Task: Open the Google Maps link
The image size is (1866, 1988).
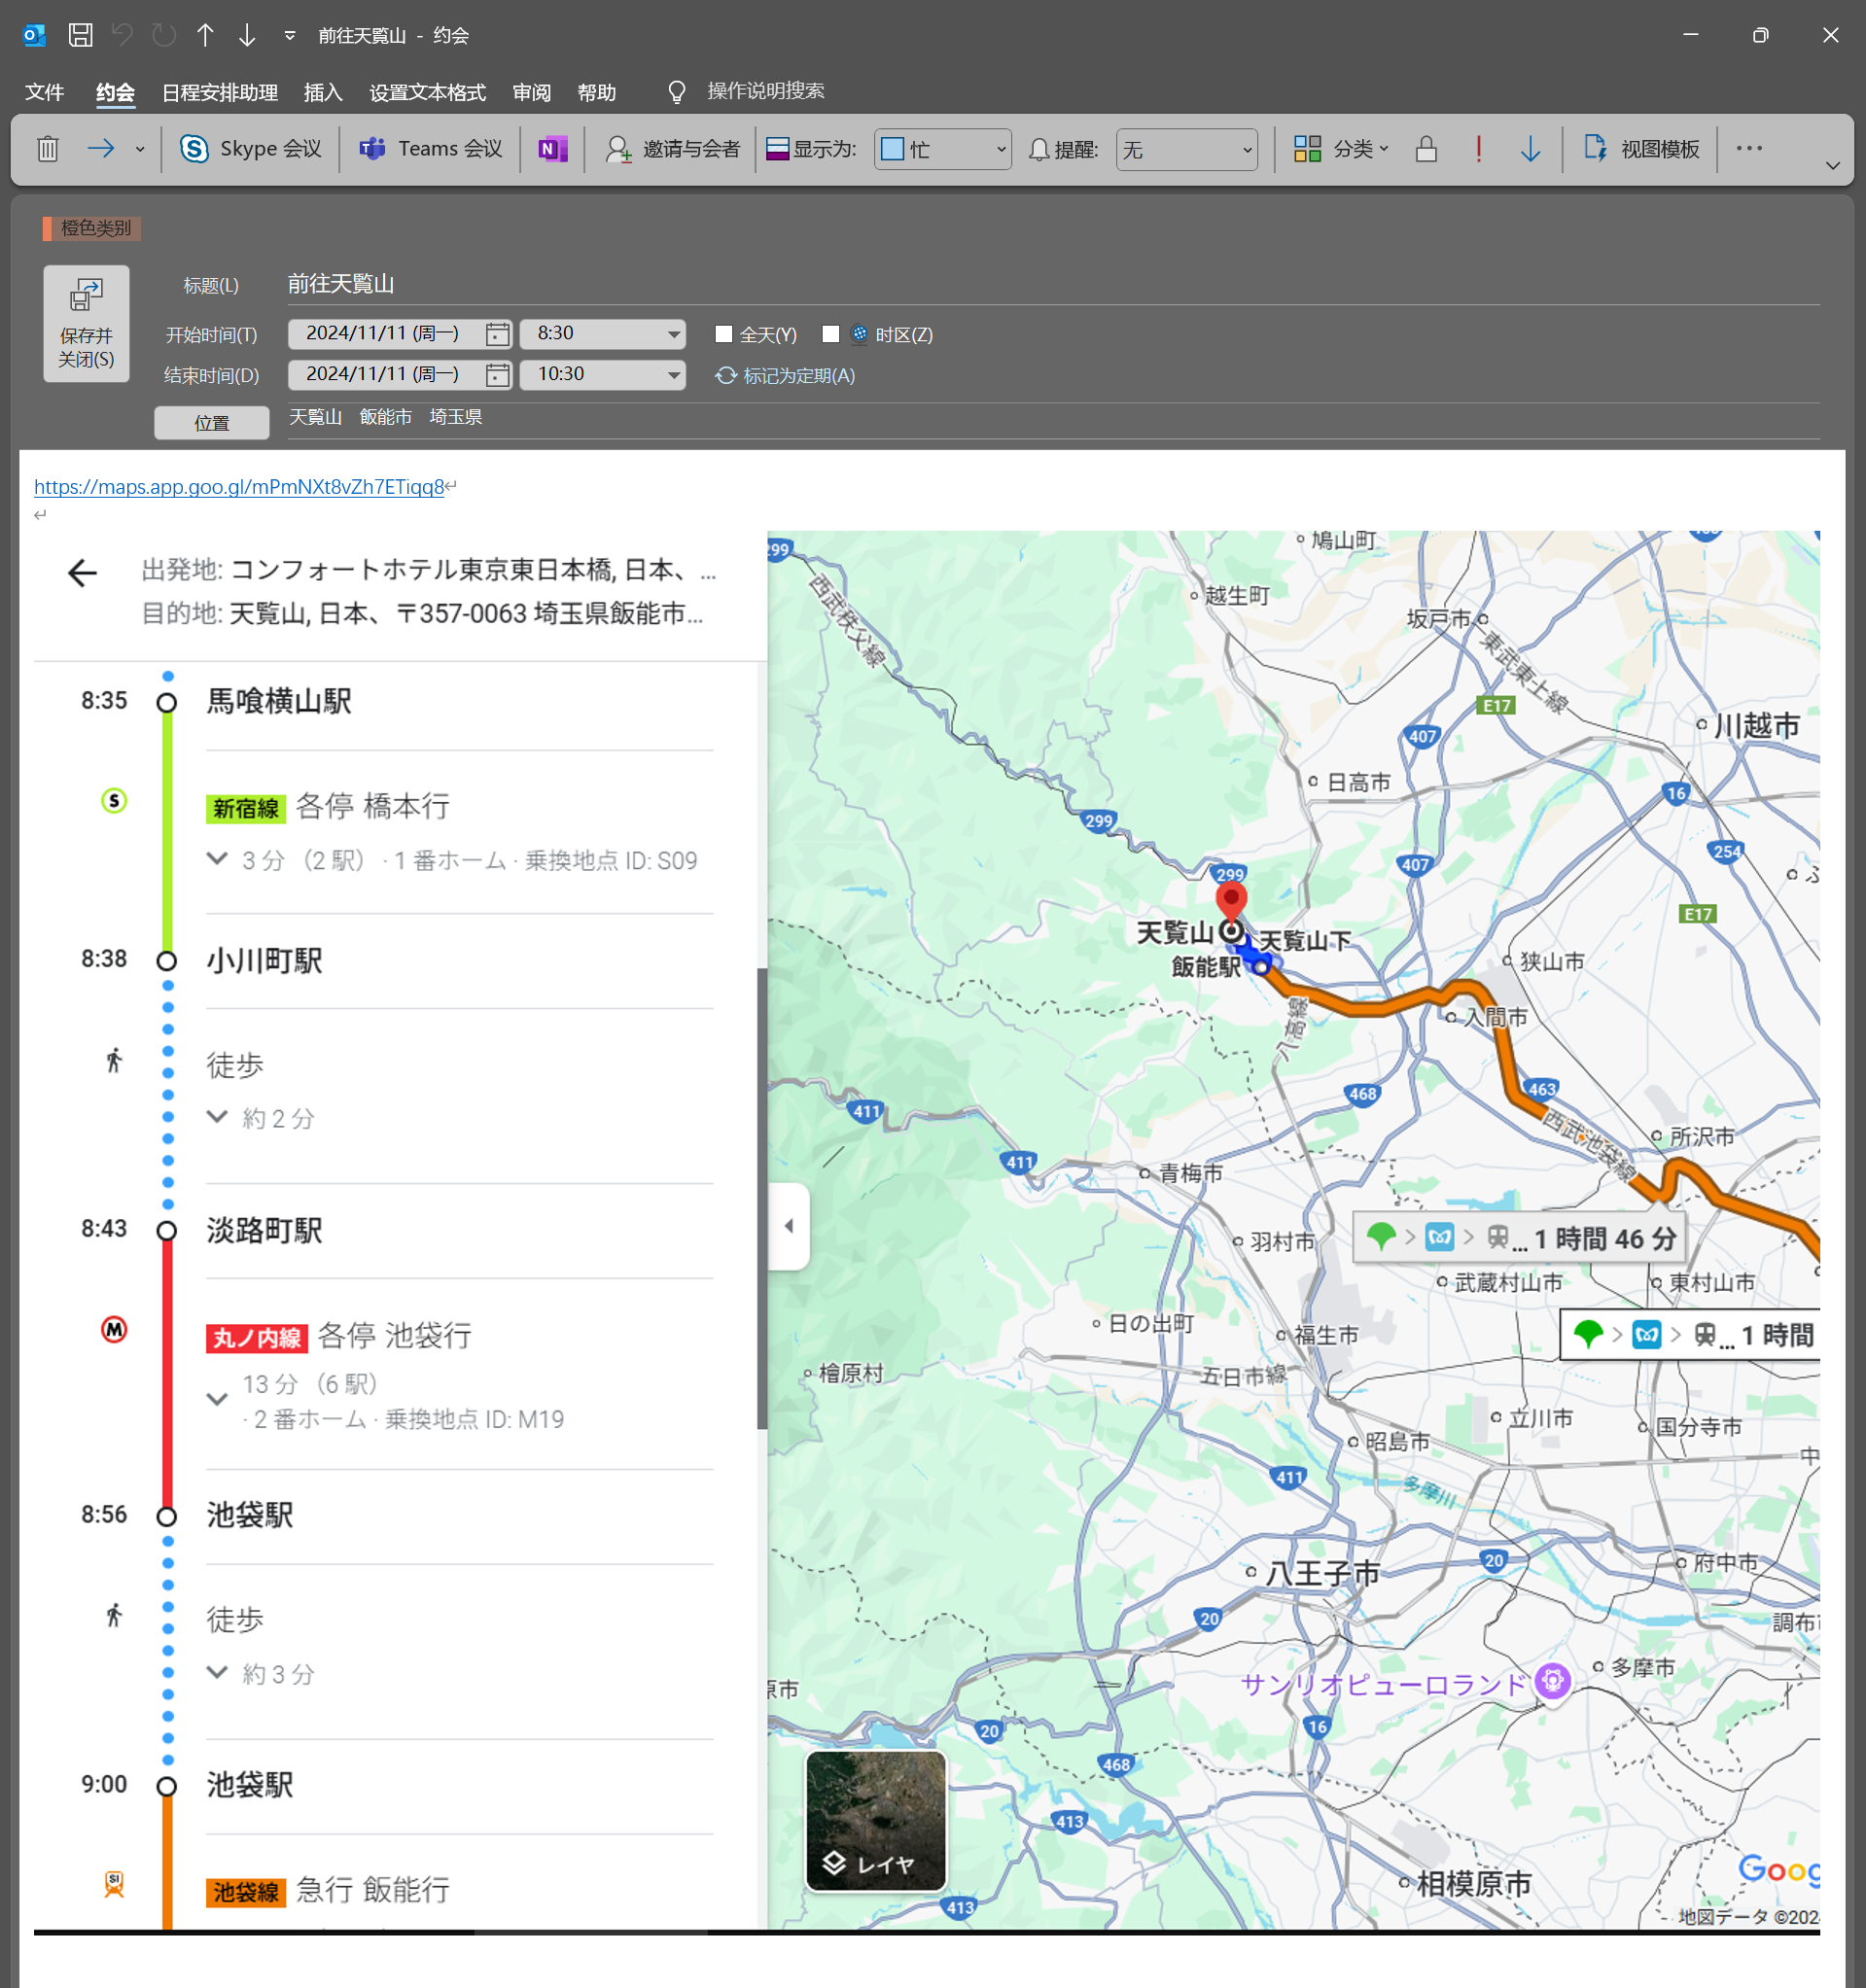Action: (x=239, y=487)
